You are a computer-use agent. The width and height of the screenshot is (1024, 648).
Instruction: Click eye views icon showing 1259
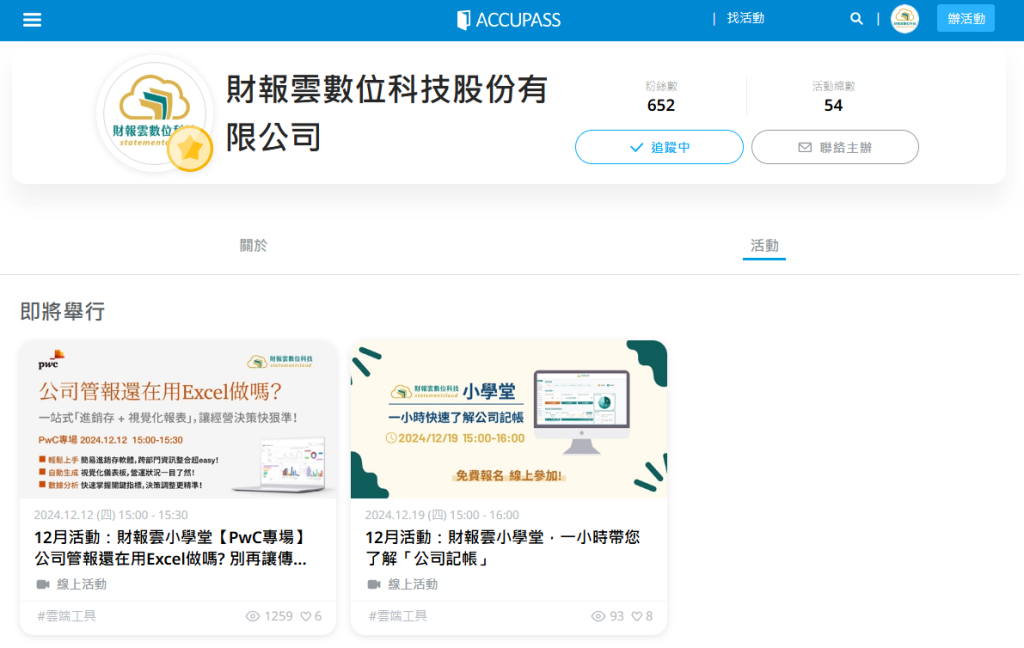point(253,616)
